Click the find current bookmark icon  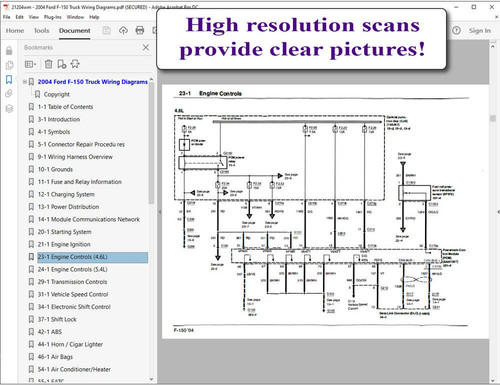tap(75, 64)
